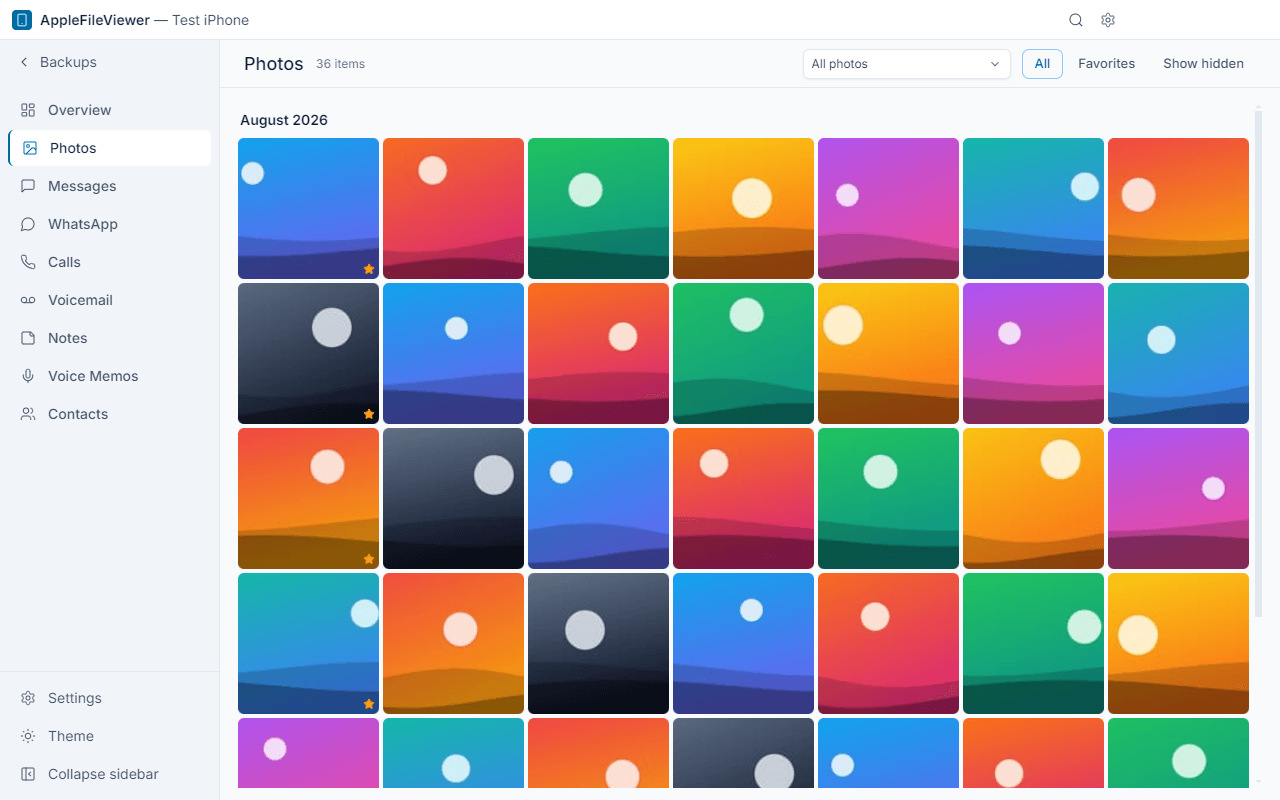Go back to Backups

coord(58,62)
